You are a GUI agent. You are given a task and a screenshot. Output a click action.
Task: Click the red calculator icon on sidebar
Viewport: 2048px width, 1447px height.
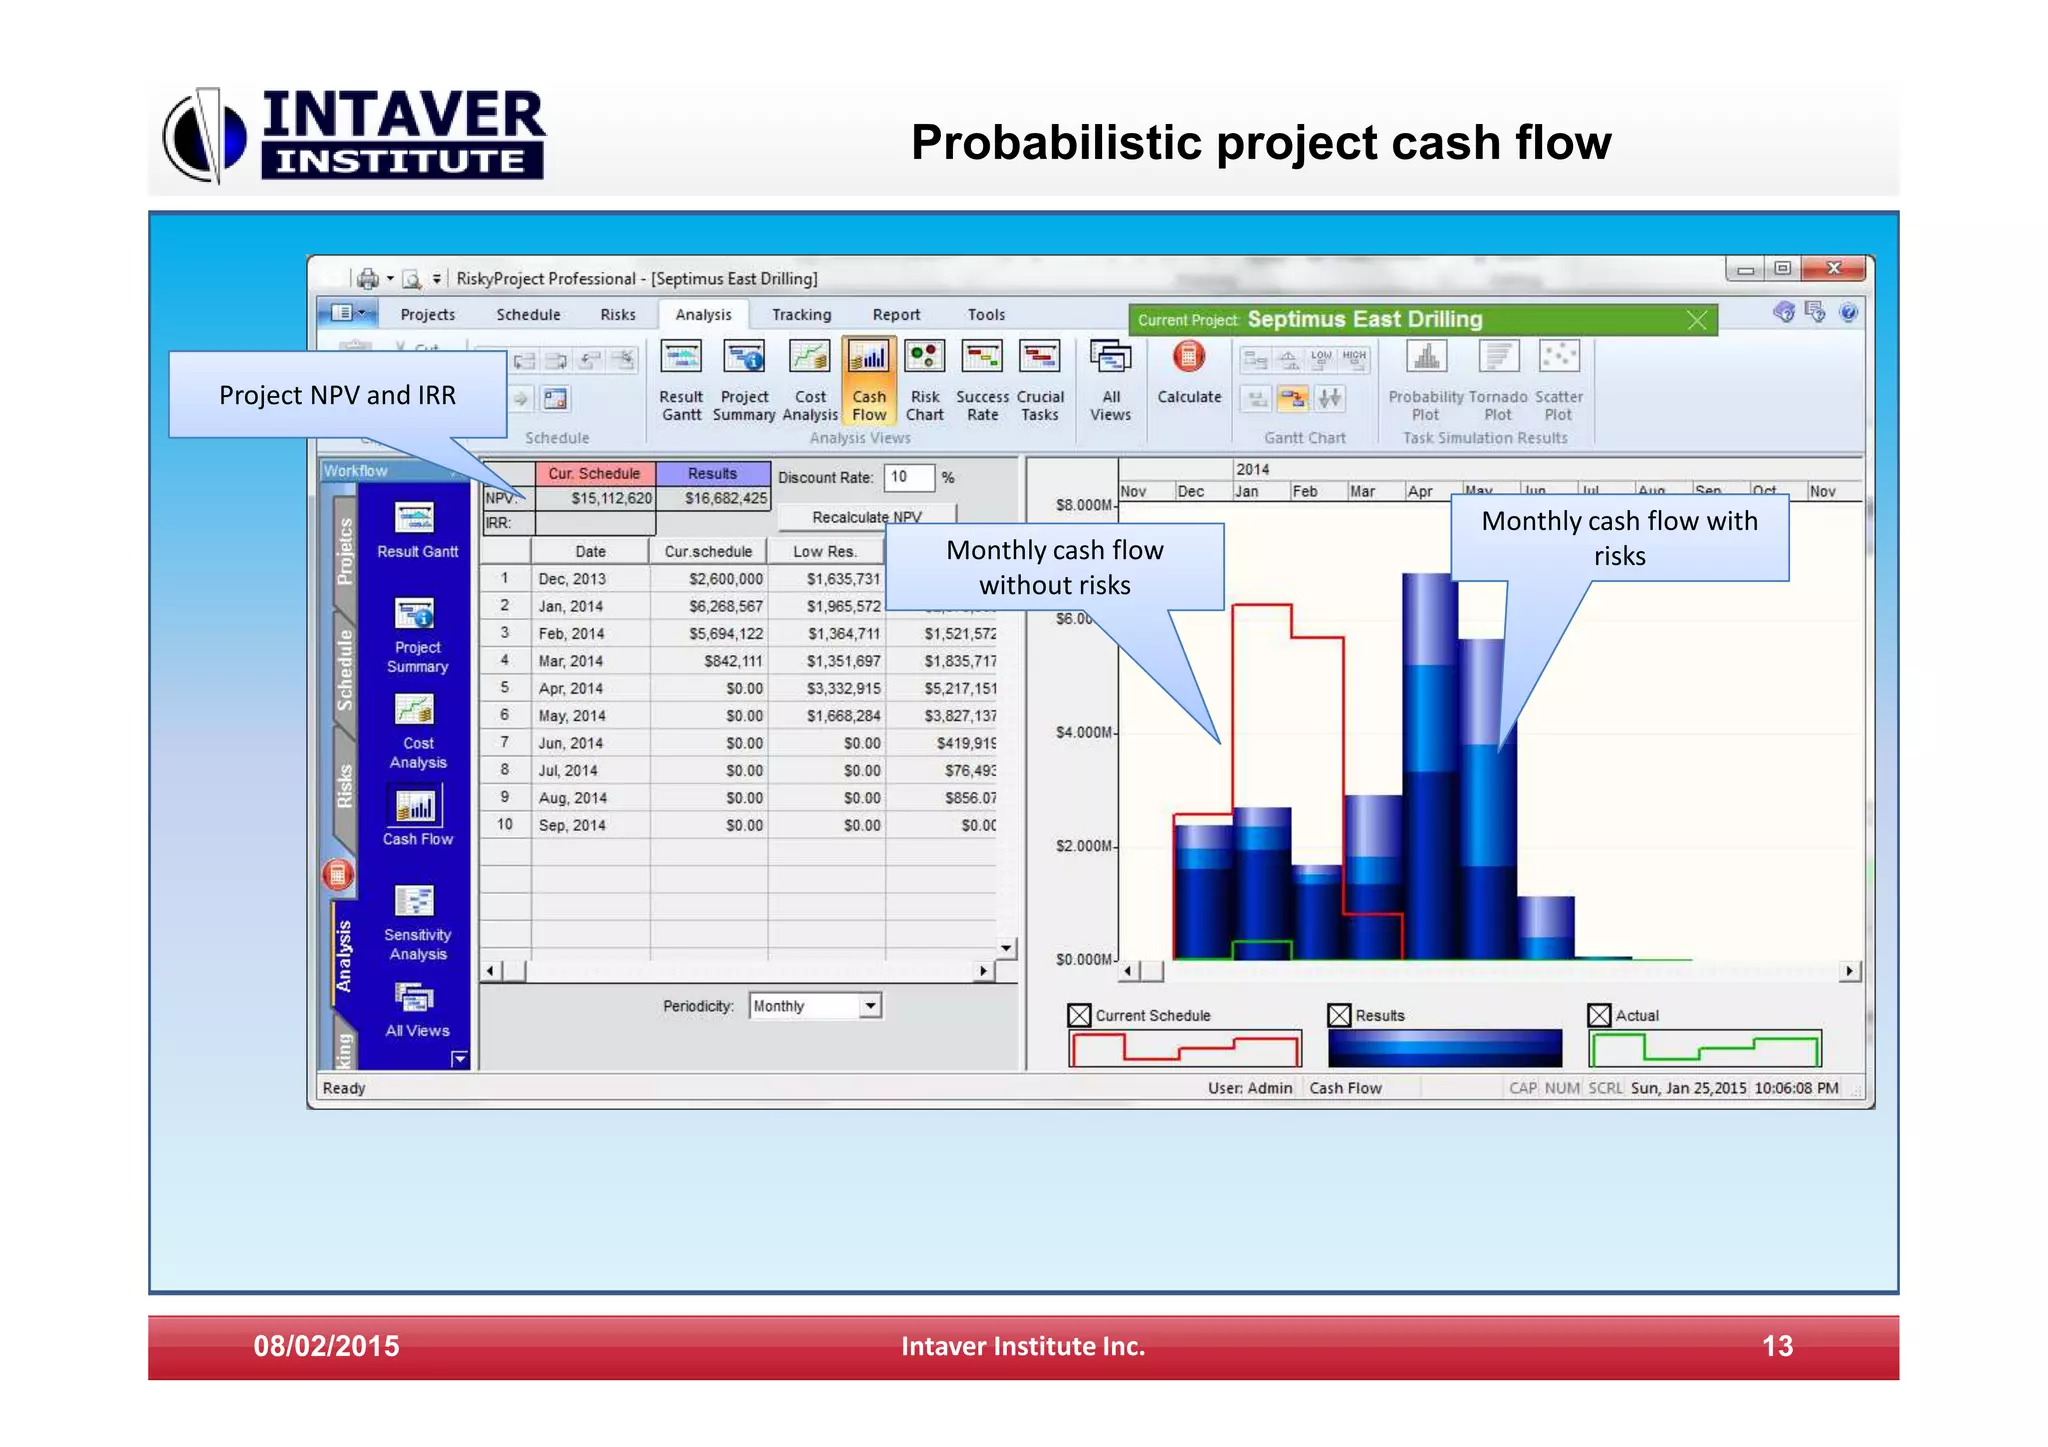[338, 875]
